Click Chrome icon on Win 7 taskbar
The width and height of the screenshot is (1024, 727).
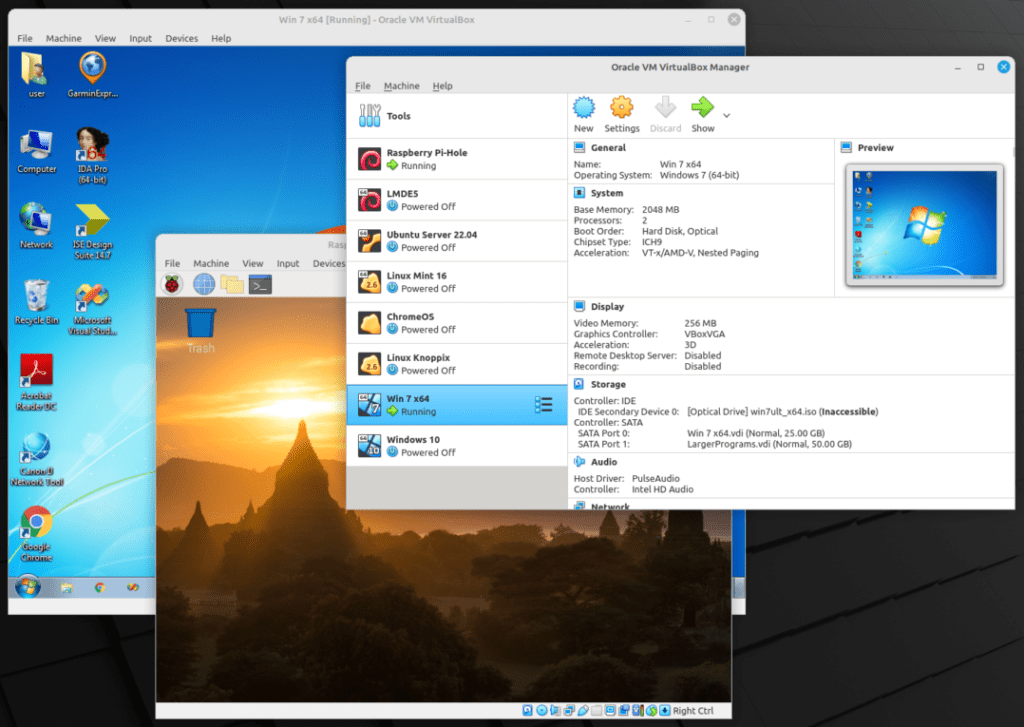(x=100, y=588)
